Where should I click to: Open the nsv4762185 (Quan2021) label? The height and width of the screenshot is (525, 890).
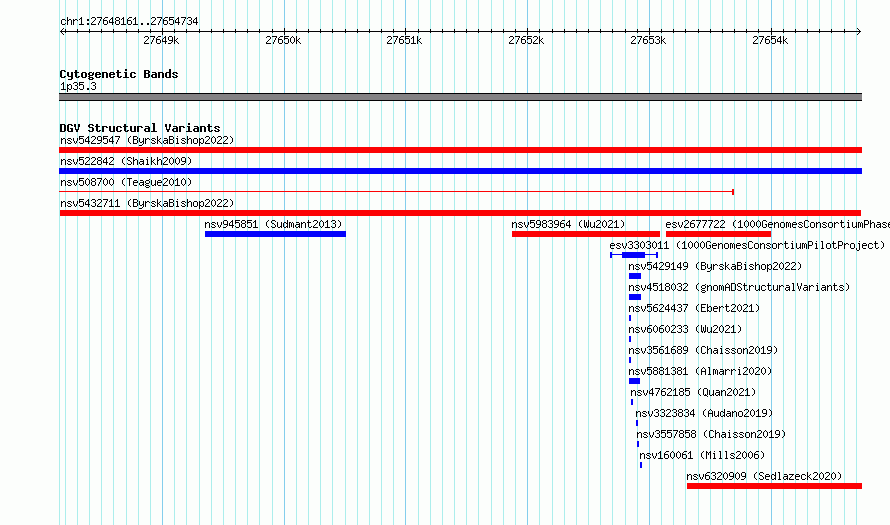(693, 392)
